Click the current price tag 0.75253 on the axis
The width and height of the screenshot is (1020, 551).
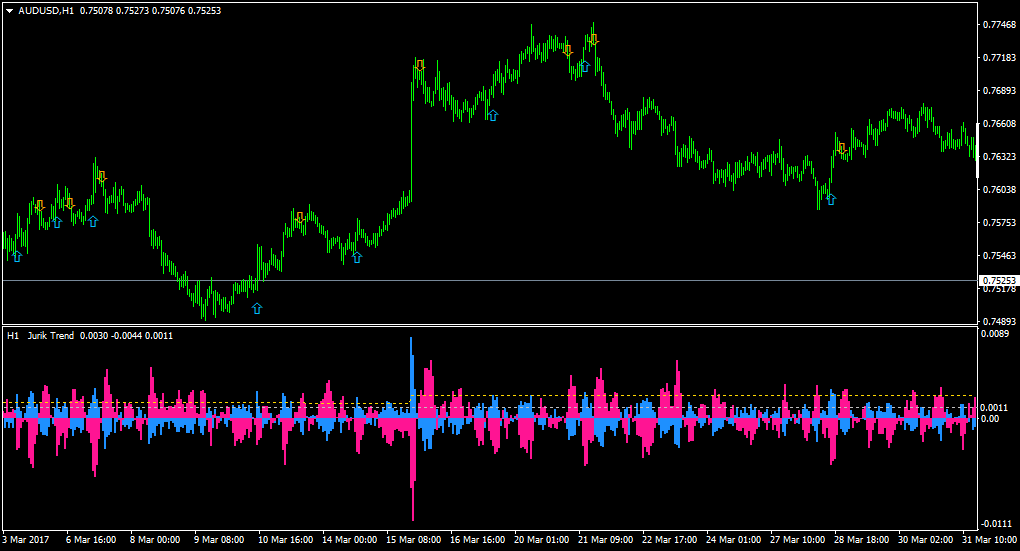pyautogui.click(x=999, y=281)
